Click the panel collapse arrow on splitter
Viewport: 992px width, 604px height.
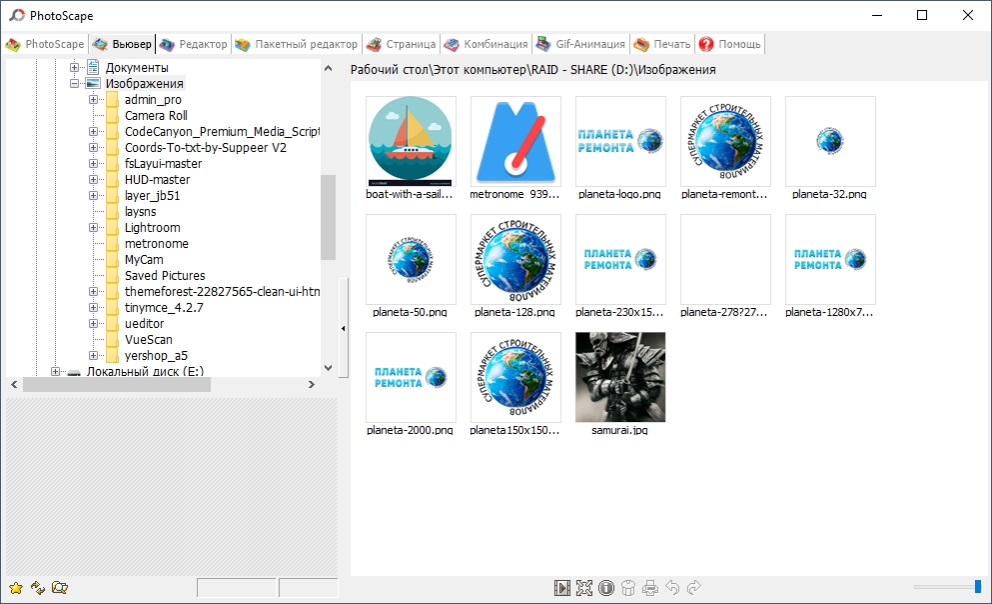[344, 328]
